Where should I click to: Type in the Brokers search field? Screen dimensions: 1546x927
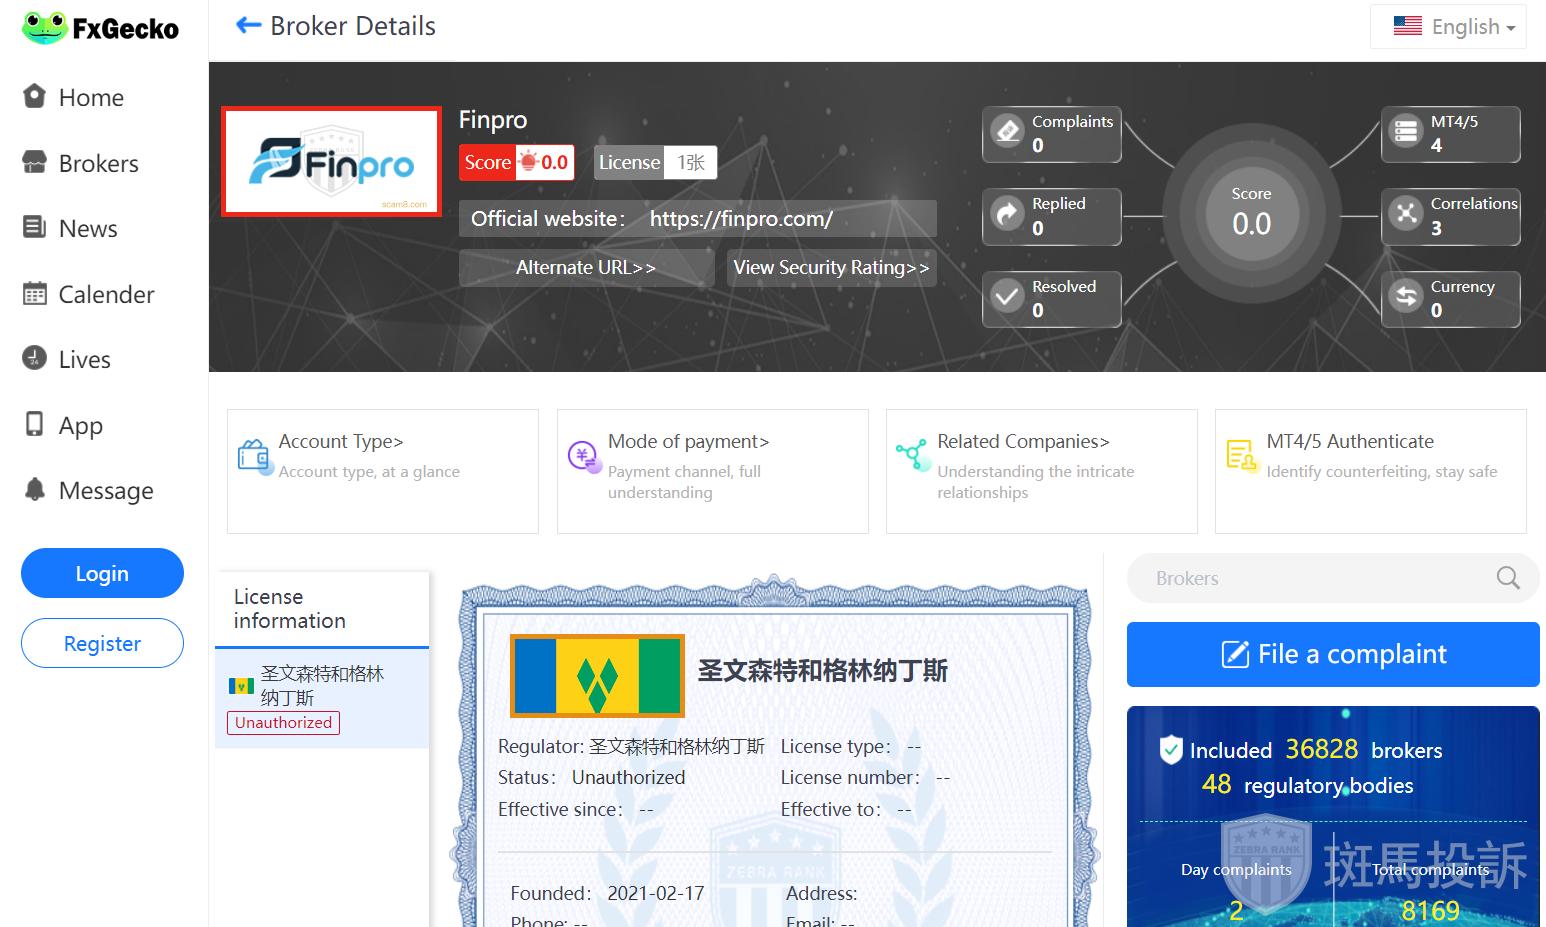1300,578
